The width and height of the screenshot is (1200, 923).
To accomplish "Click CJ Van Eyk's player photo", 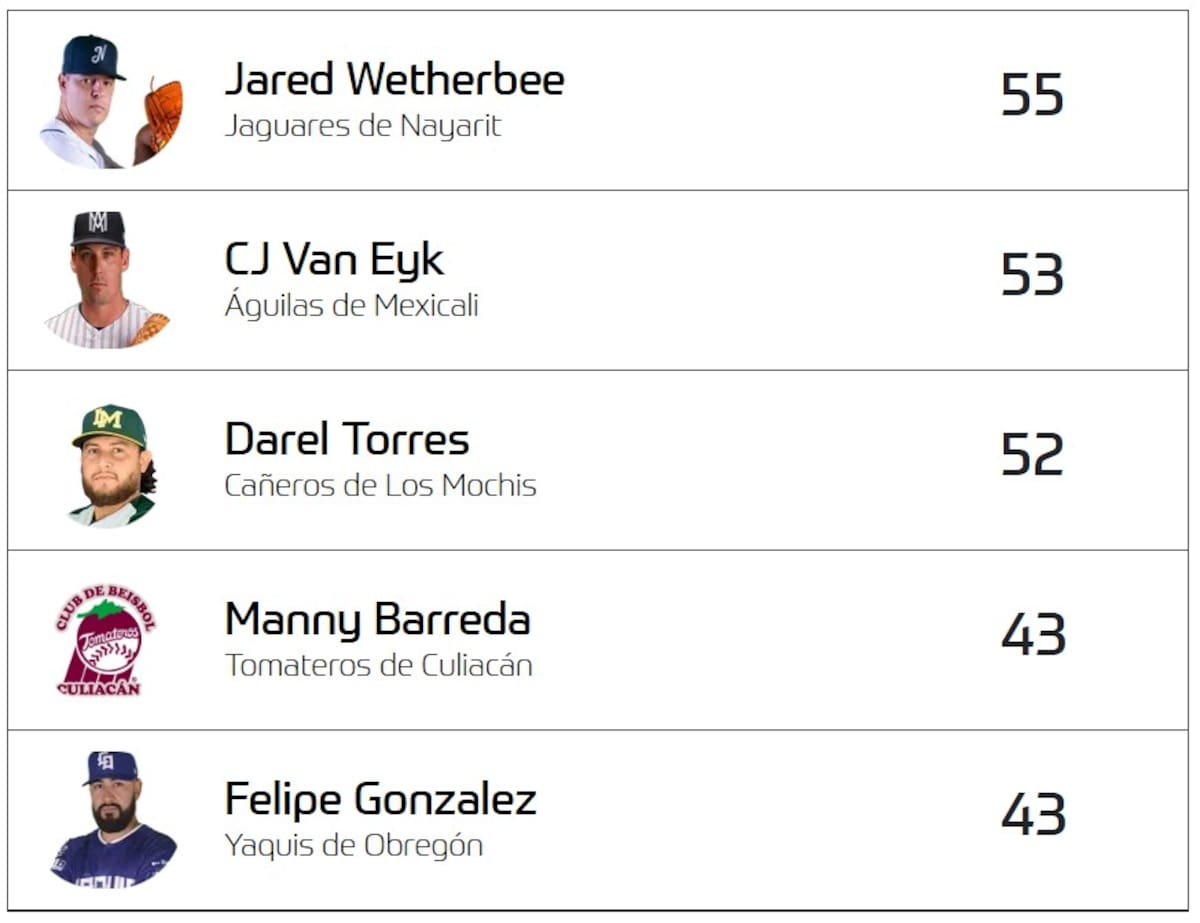I will 106,280.
